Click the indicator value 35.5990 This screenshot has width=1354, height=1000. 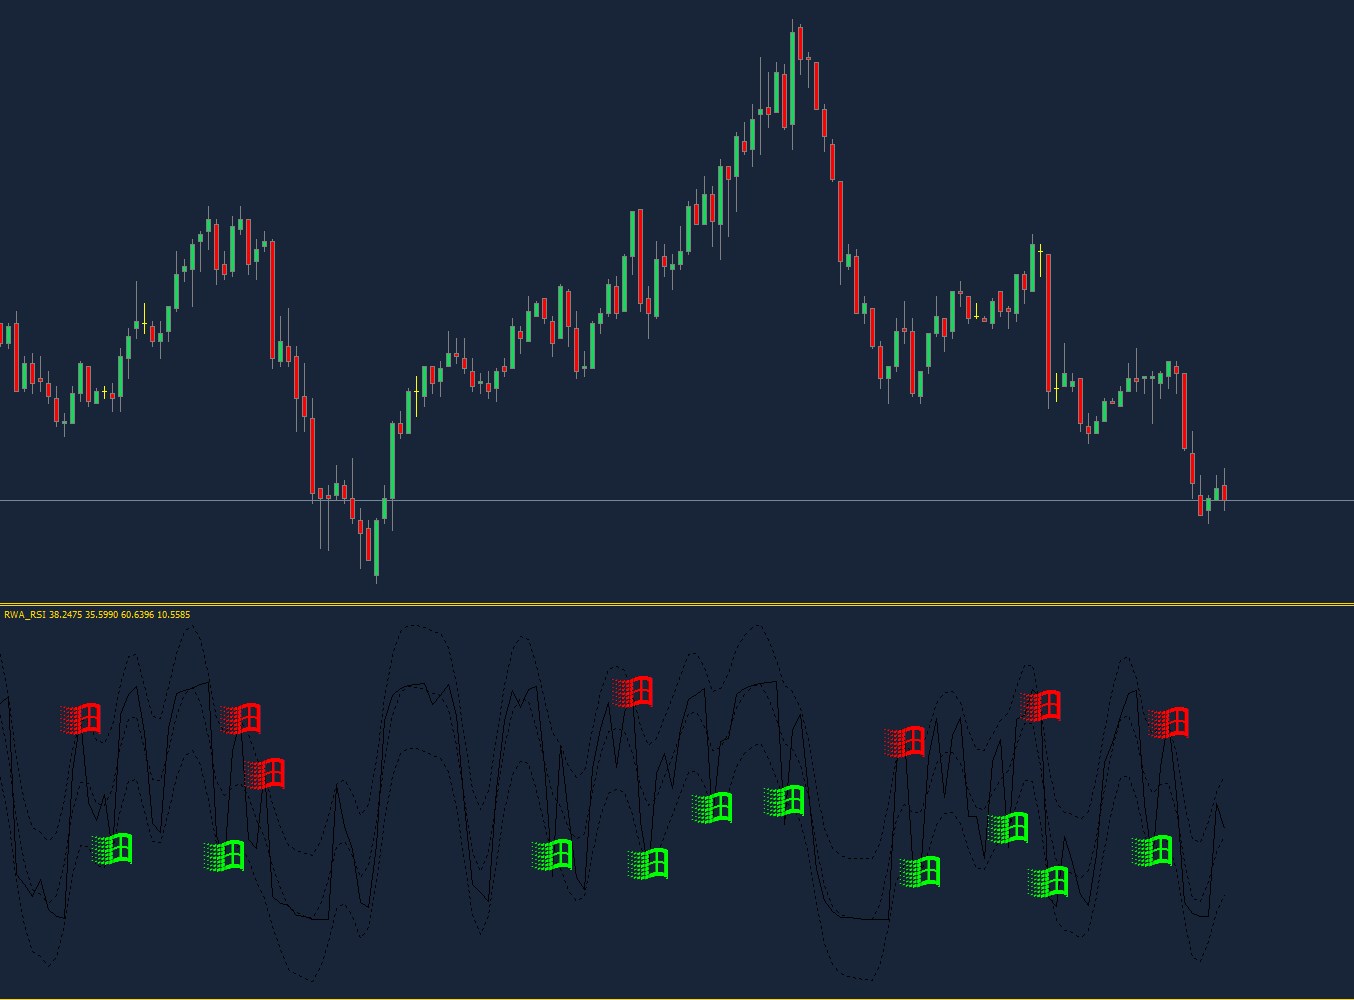pos(101,615)
